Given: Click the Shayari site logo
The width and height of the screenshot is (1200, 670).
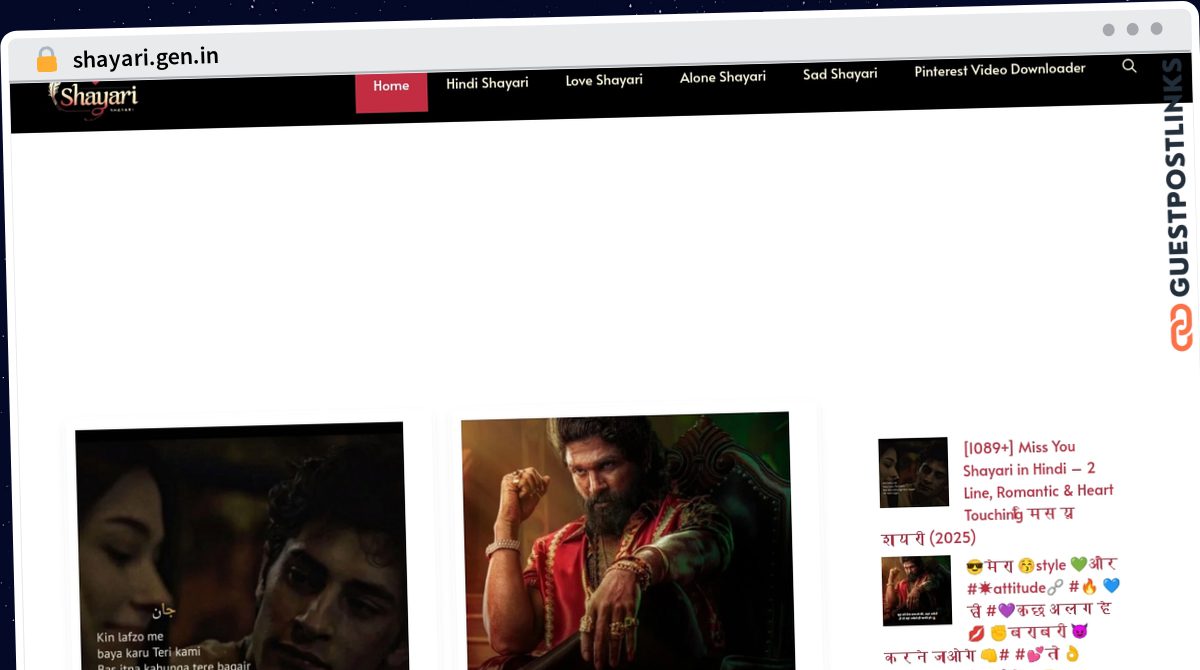Looking at the screenshot, I should coord(93,98).
